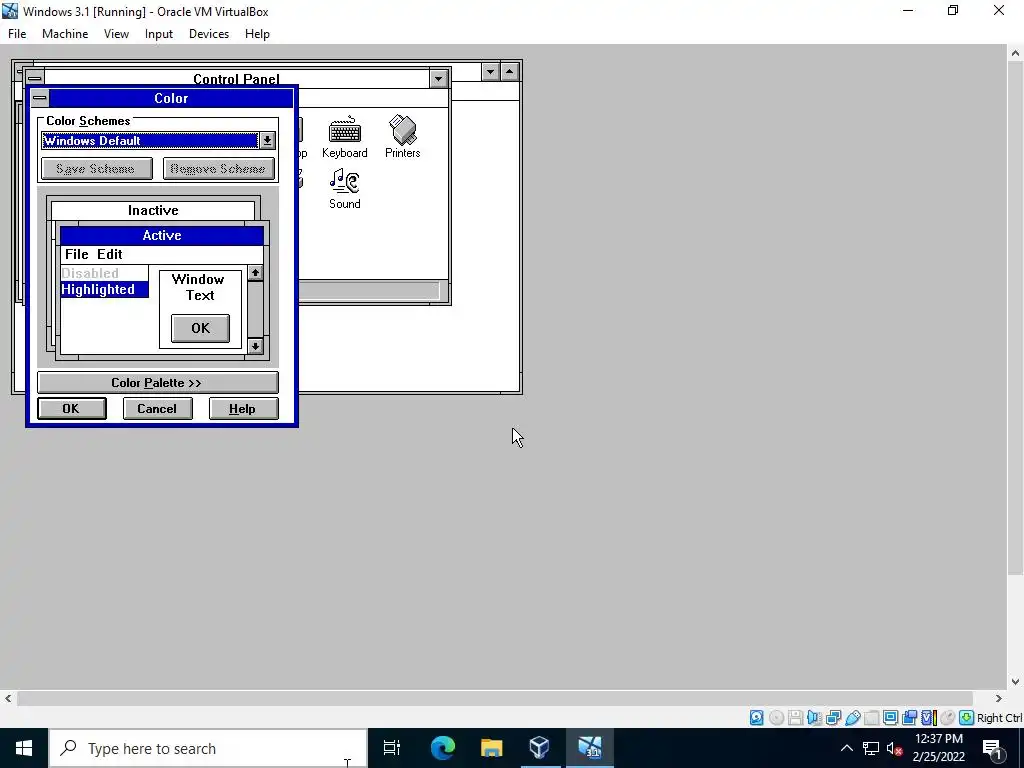Open the Input menu

click(159, 34)
